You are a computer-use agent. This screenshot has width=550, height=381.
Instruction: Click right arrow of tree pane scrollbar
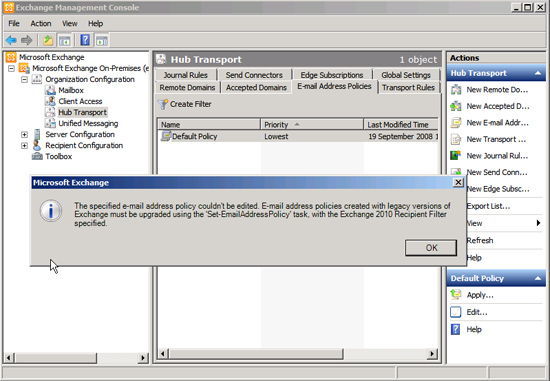[x=142, y=358]
